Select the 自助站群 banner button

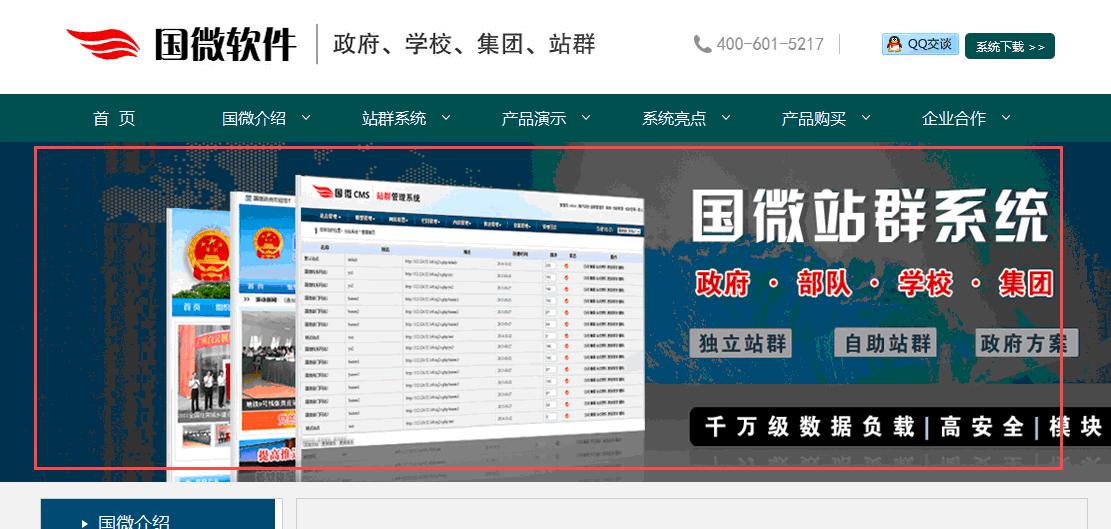point(886,344)
